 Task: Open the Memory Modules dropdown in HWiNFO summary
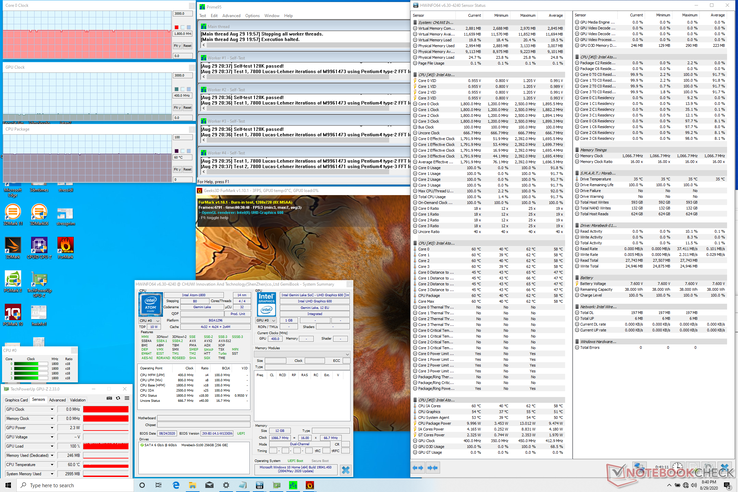(302, 354)
